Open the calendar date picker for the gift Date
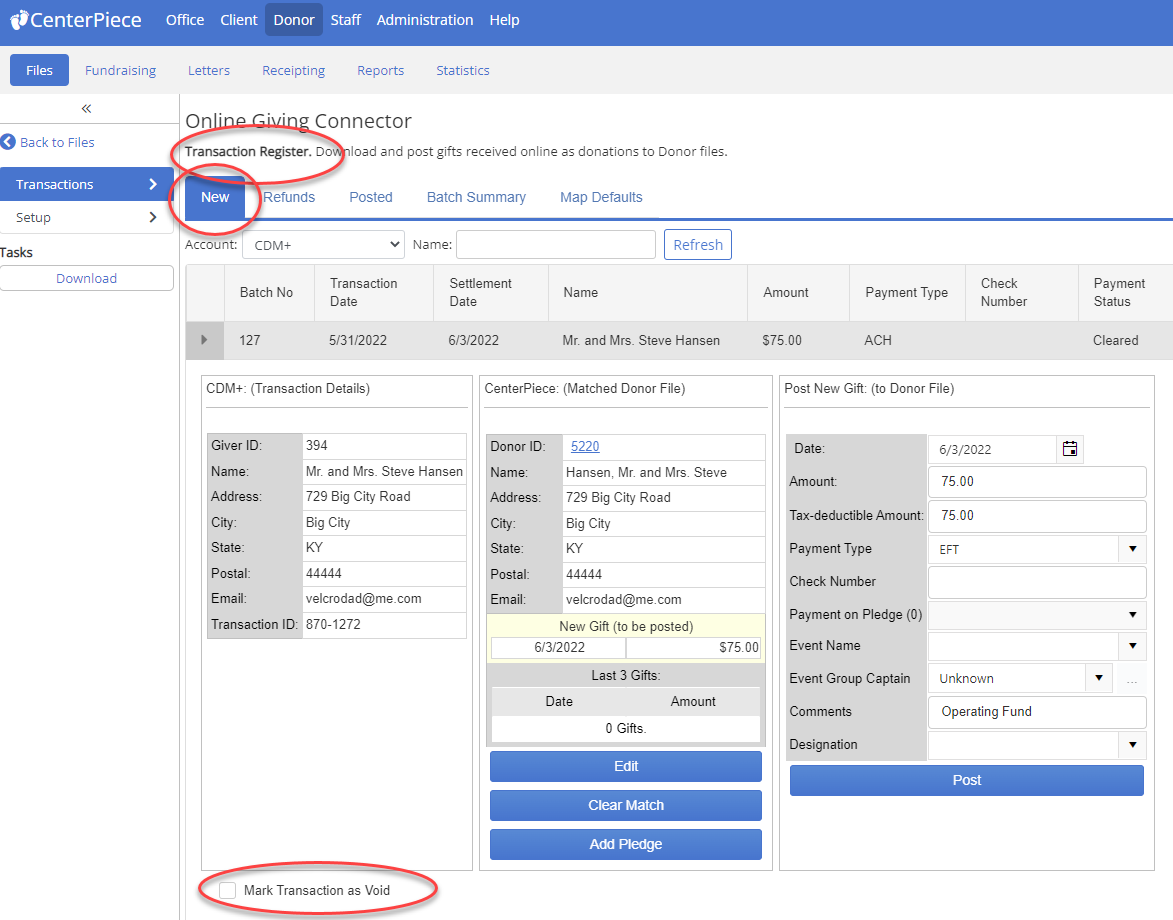 (1069, 449)
